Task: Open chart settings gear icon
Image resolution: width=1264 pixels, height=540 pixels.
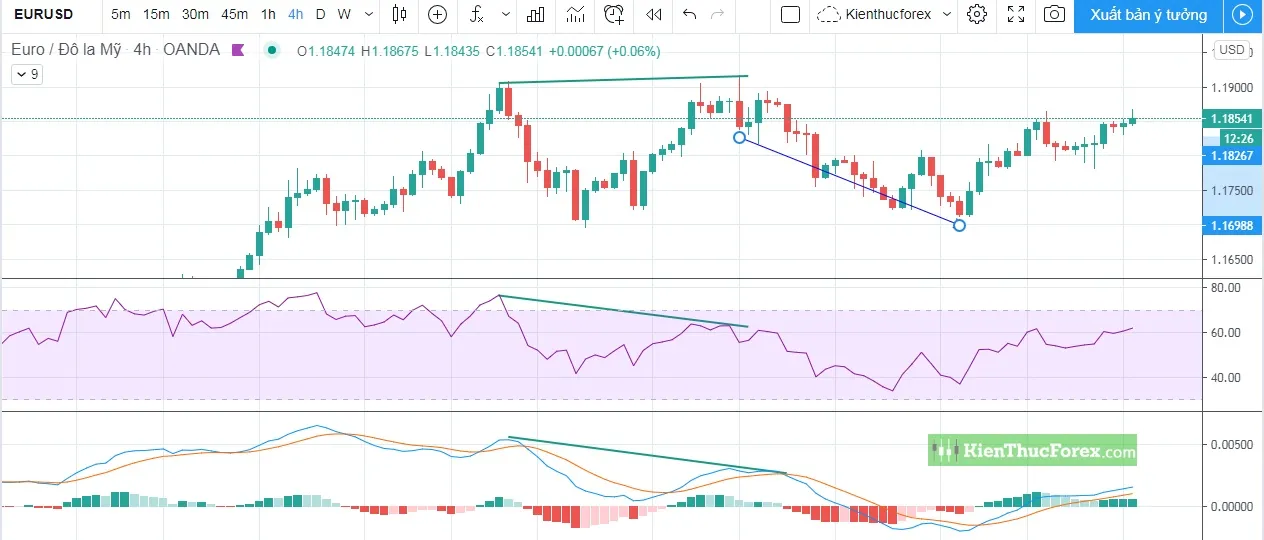Action: [977, 14]
